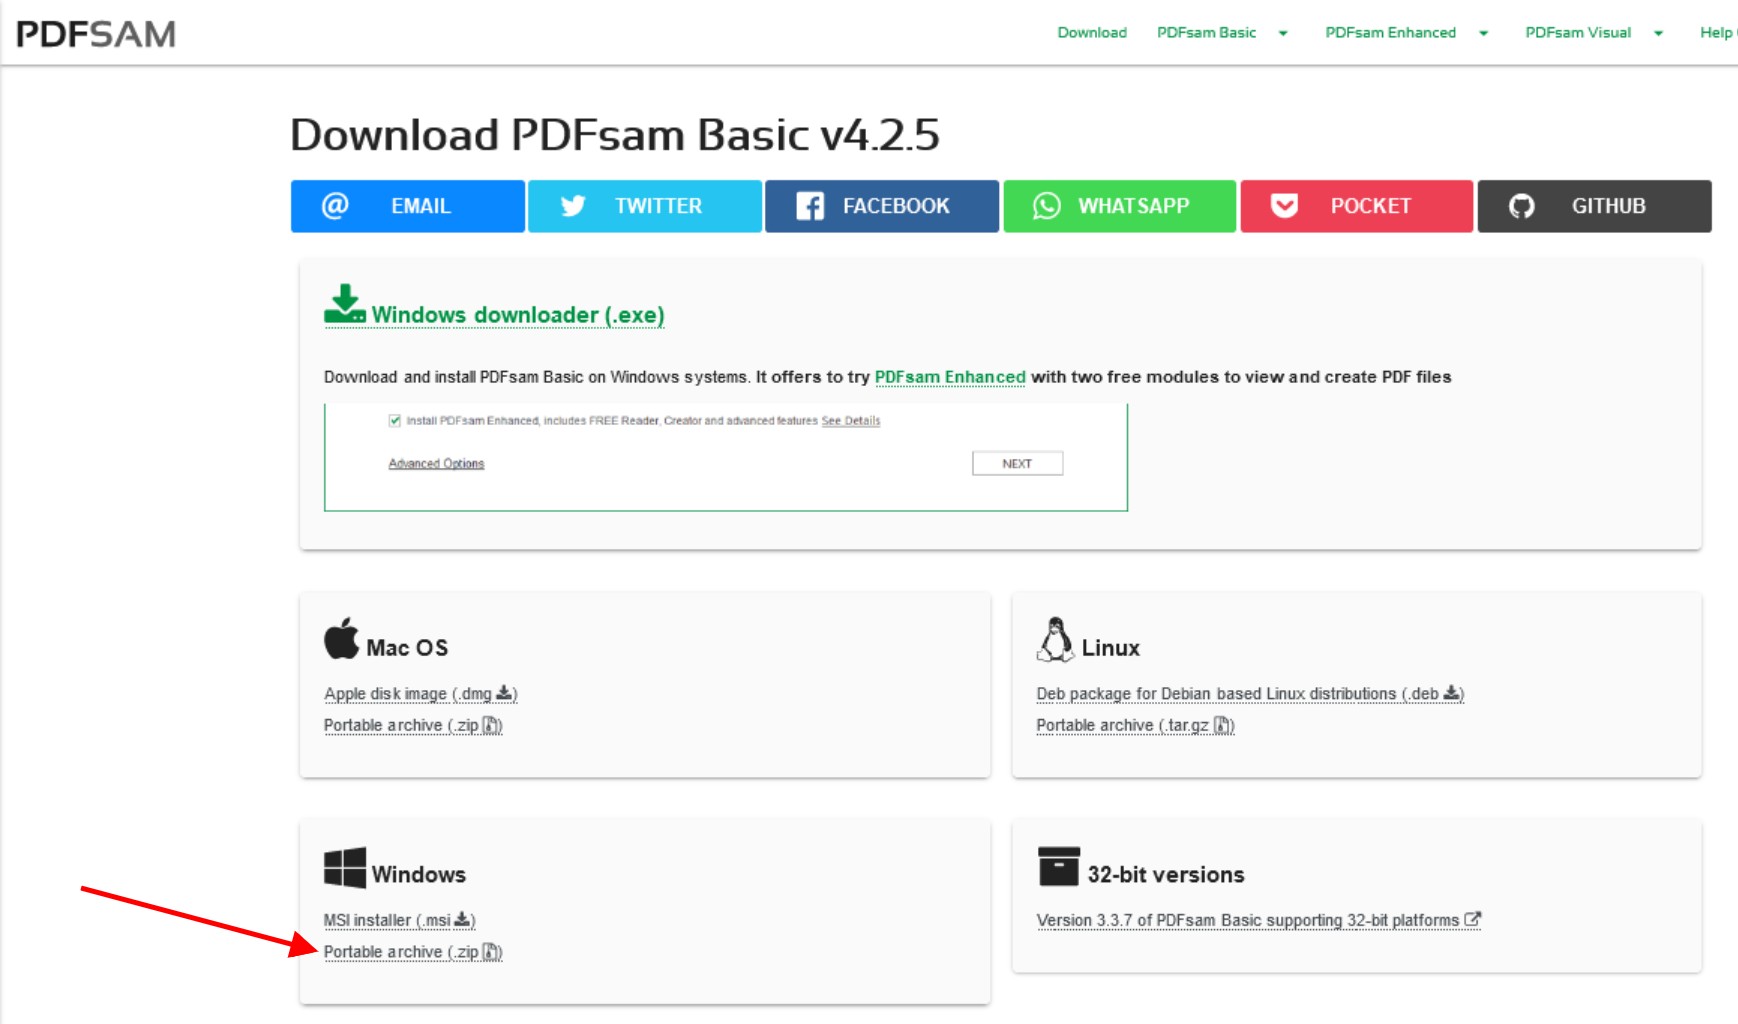Viewport: 1738px width, 1024px height.
Task: Click the Windows downloader (.exe) link
Action: pos(518,315)
